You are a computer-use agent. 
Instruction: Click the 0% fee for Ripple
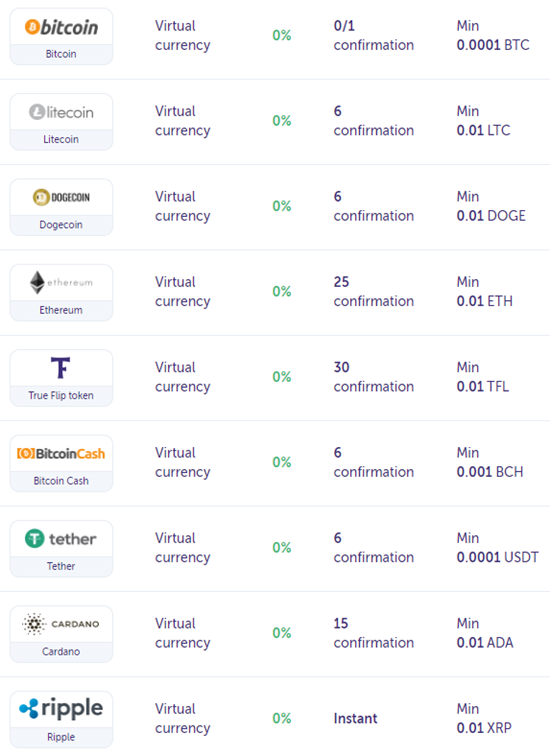282,718
